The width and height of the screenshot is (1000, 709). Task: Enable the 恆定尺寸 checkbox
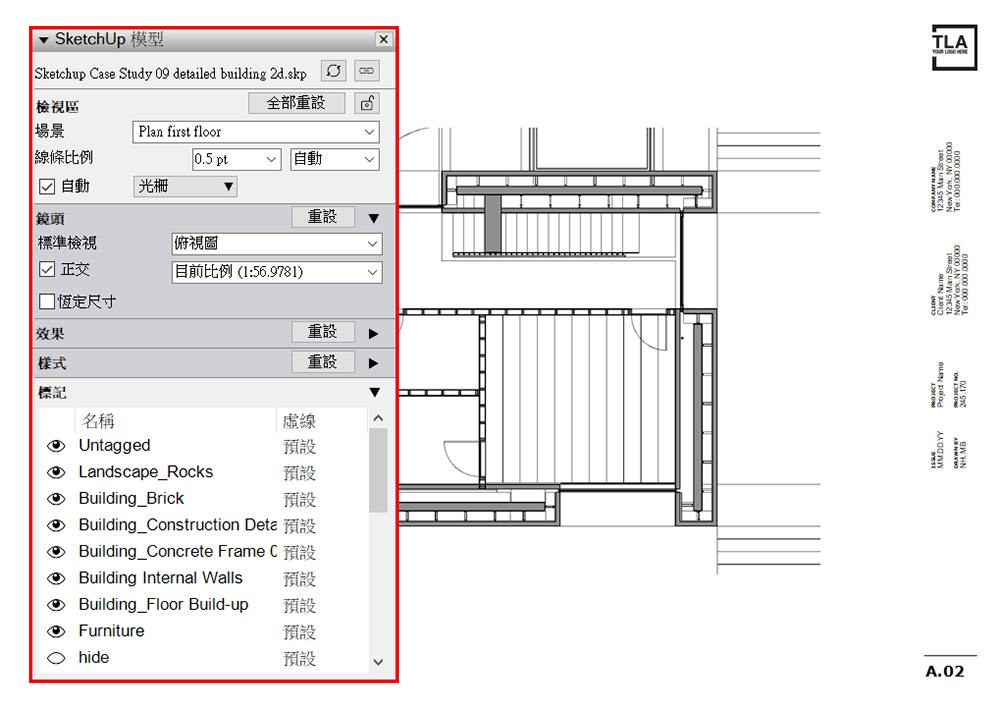tap(47, 301)
